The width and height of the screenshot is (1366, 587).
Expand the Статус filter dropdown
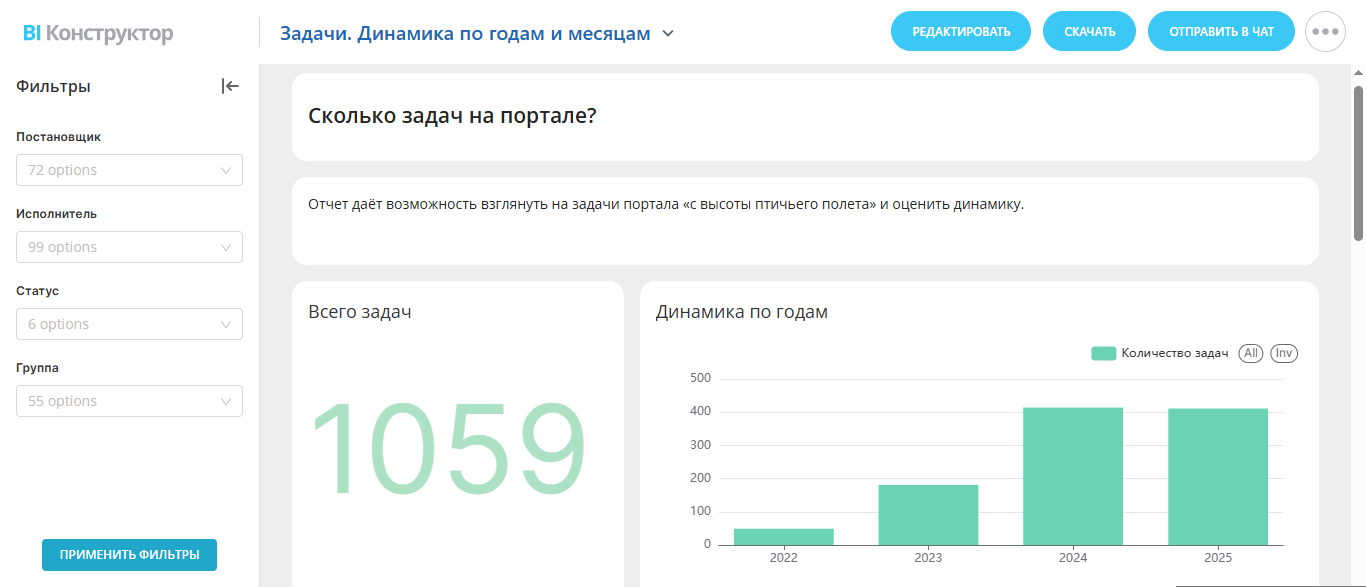[x=129, y=324]
